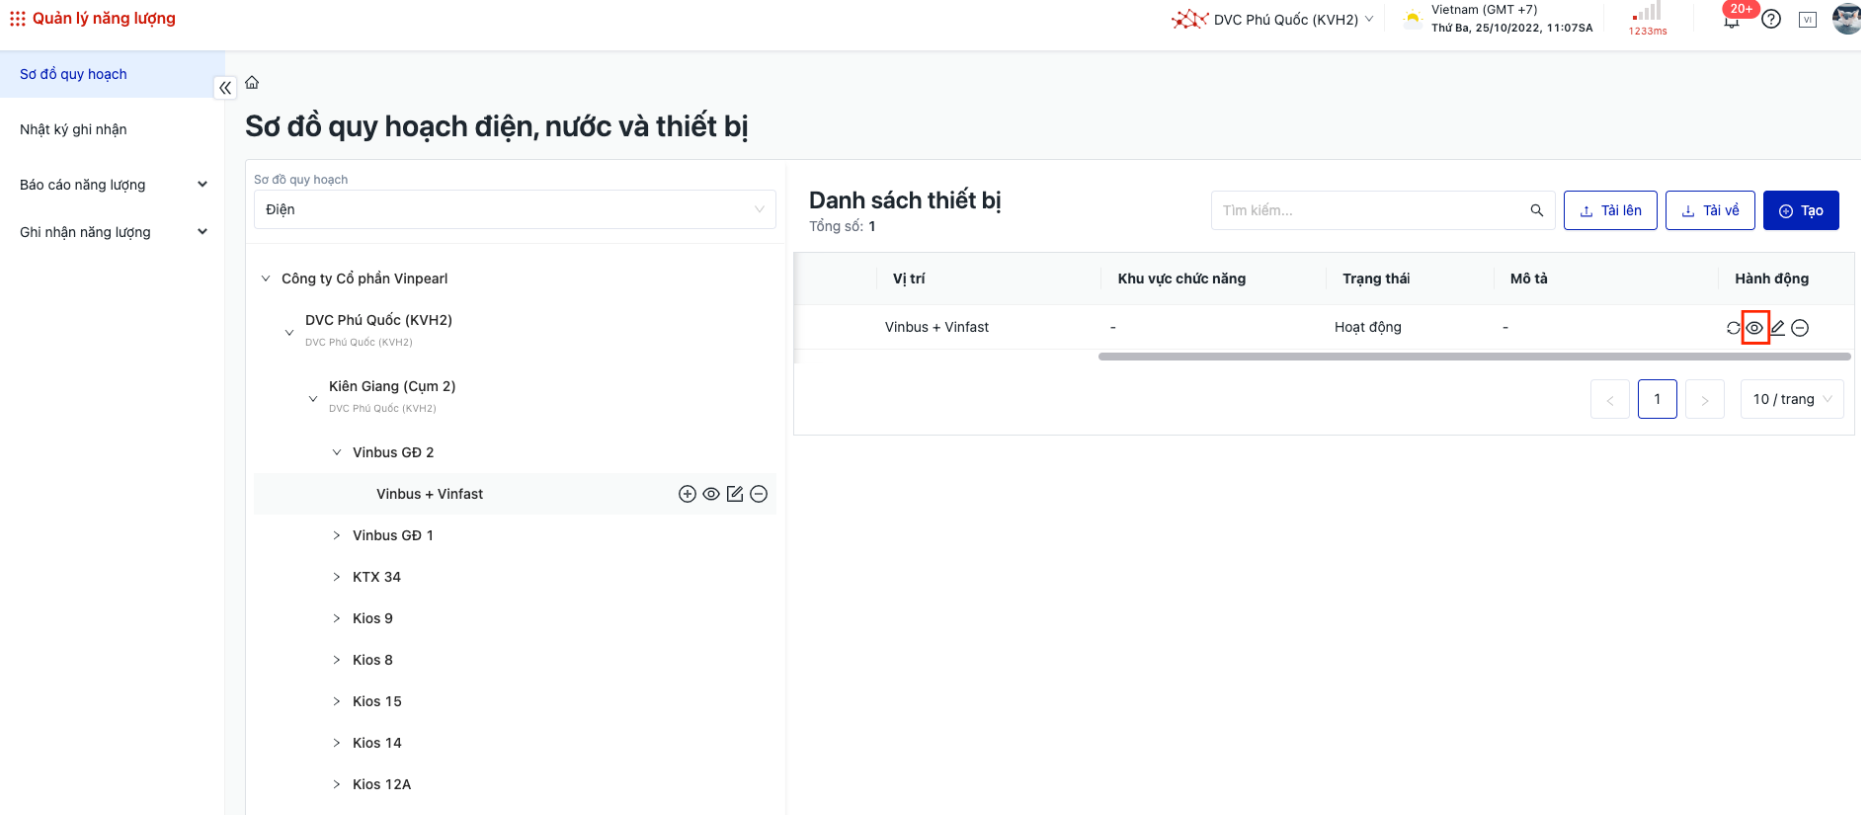Toggle eye icon on Vinbus + Vinfast tree node
Image resolution: width=1861 pixels, height=815 pixels.
(x=711, y=494)
